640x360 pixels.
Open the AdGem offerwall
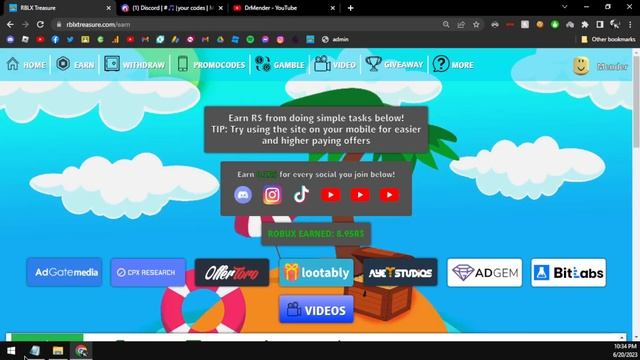point(484,272)
